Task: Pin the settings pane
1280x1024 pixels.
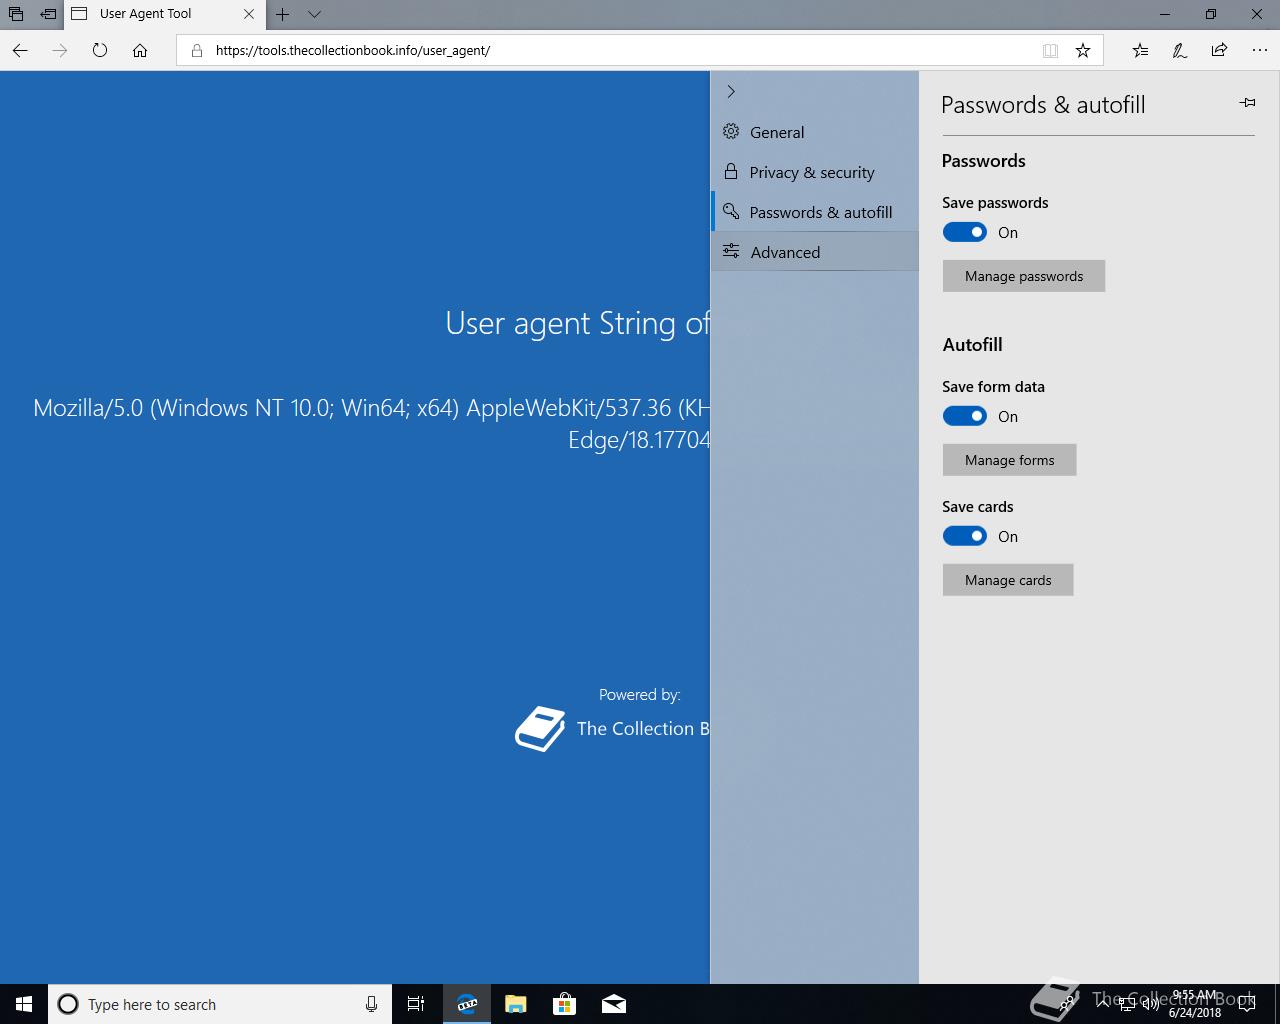Action: point(1247,103)
